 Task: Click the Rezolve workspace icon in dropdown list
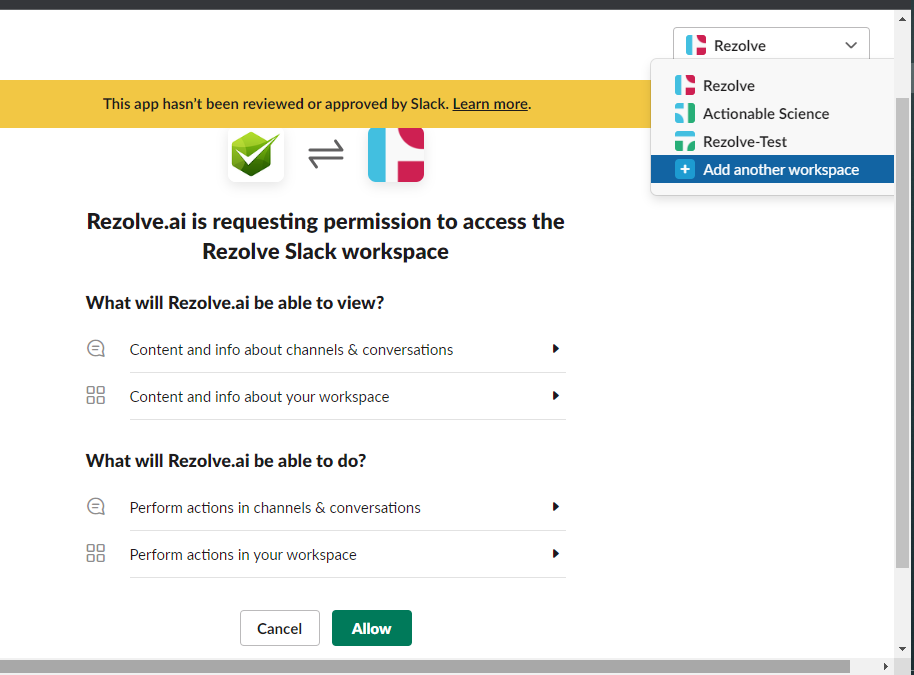coord(684,85)
